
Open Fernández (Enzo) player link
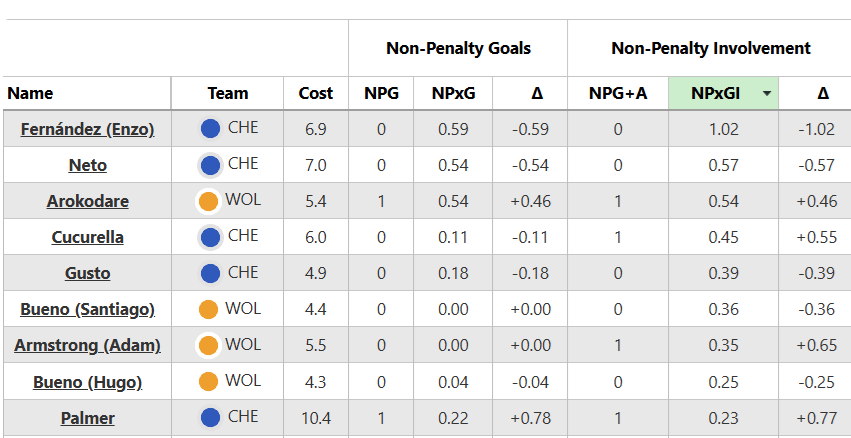pyautogui.click(x=87, y=129)
